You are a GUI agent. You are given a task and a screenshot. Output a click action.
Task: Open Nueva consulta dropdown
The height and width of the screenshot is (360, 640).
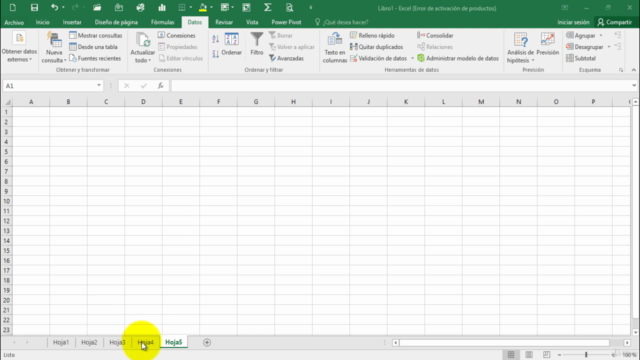(54, 56)
